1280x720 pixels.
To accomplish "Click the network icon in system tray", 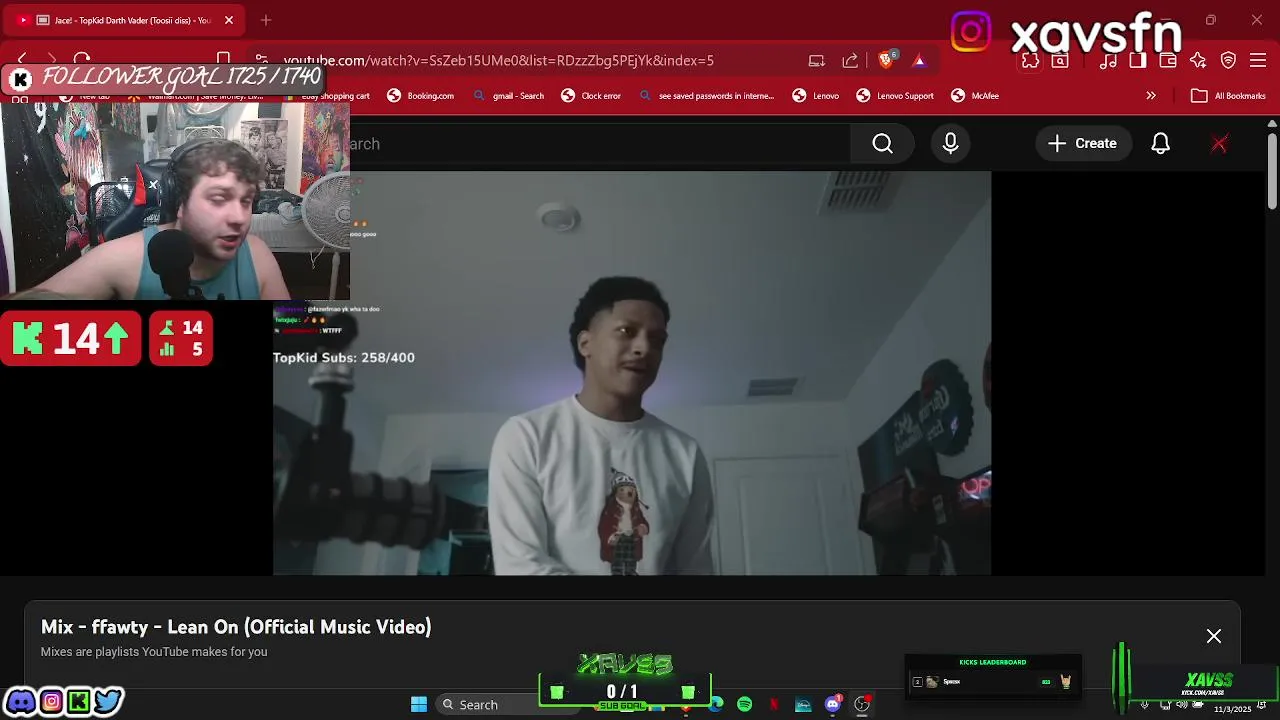I will tap(1165, 705).
